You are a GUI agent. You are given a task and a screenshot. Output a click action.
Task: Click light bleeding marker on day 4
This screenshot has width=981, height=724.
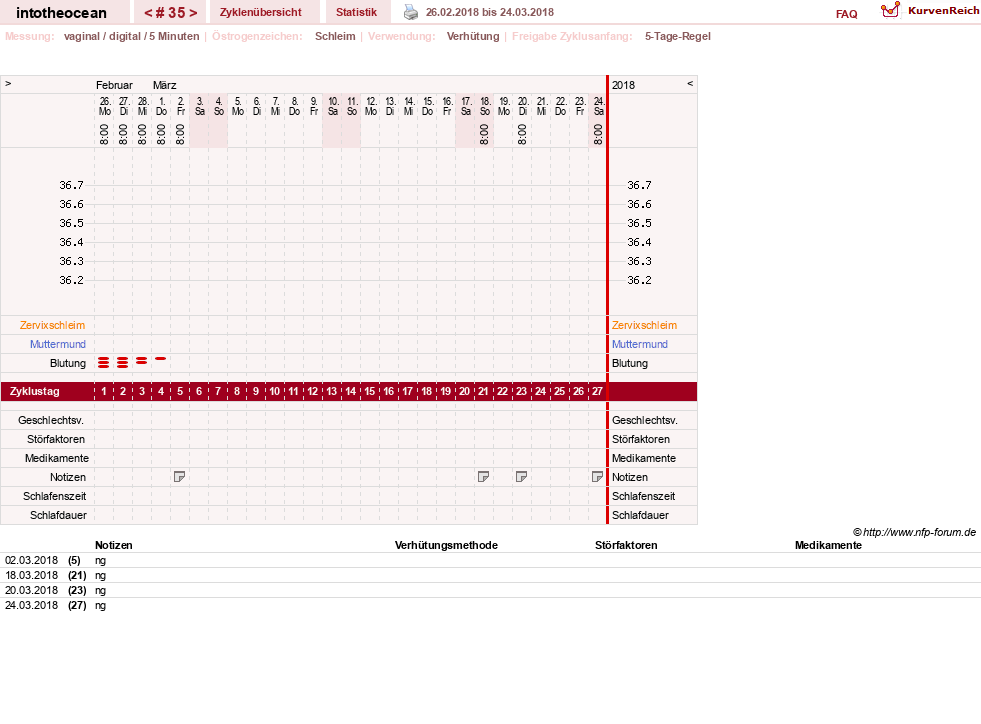pos(161,359)
